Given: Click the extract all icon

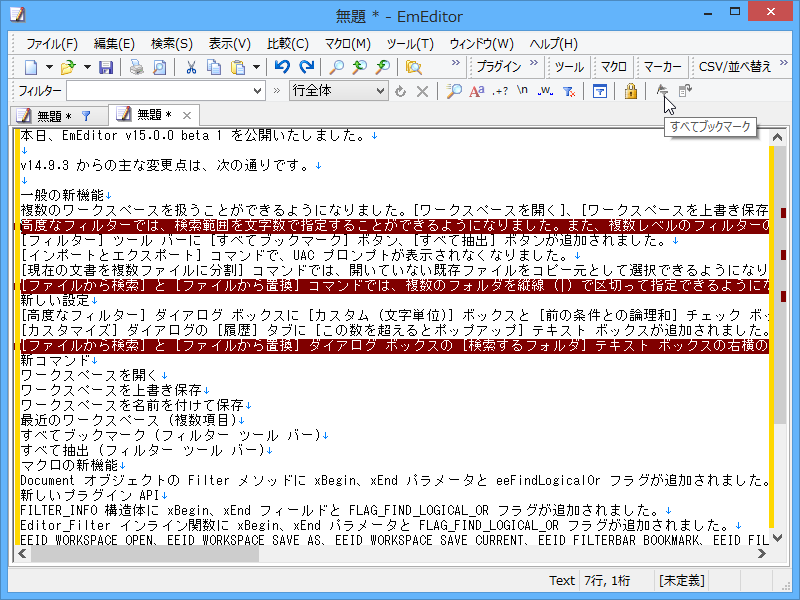Looking at the screenshot, I should coord(685,91).
